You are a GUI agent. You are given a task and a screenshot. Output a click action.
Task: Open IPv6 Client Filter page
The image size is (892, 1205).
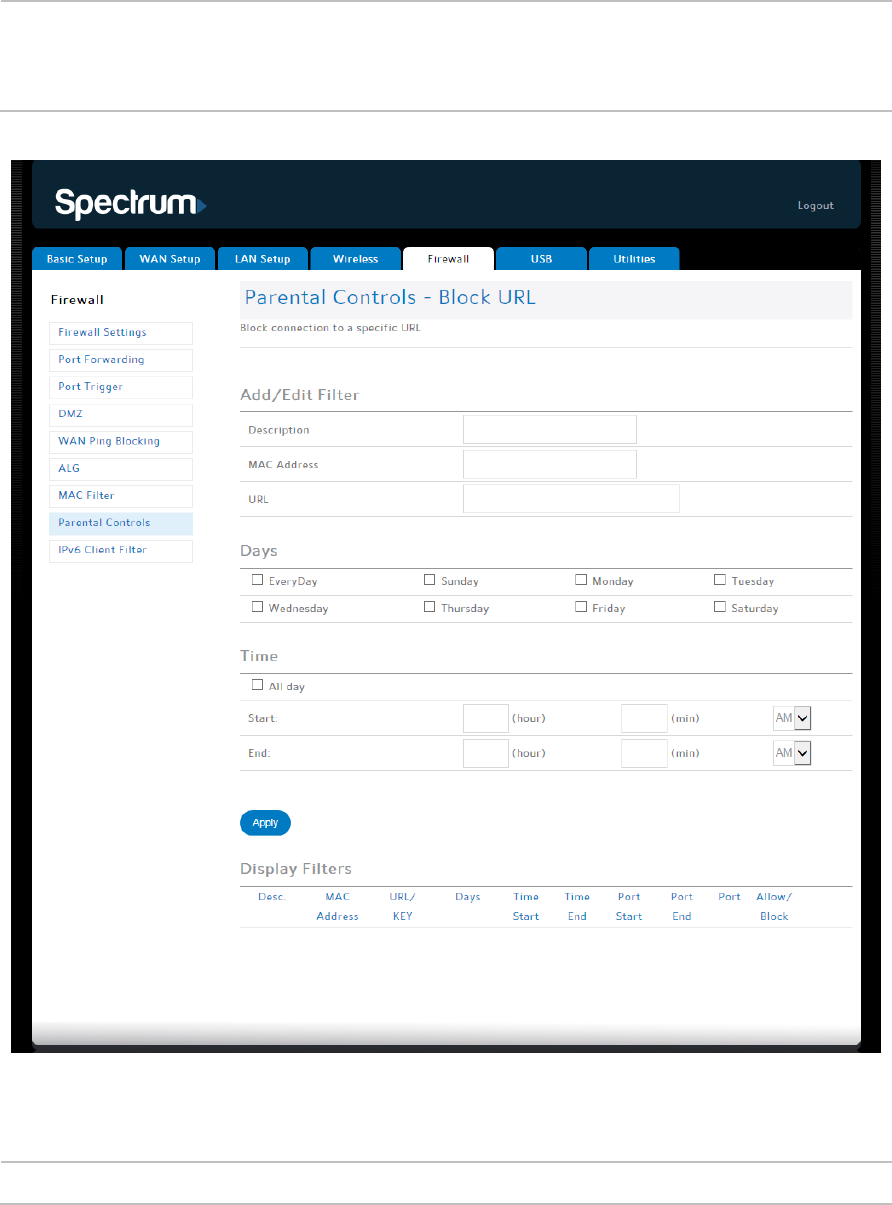click(121, 550)
